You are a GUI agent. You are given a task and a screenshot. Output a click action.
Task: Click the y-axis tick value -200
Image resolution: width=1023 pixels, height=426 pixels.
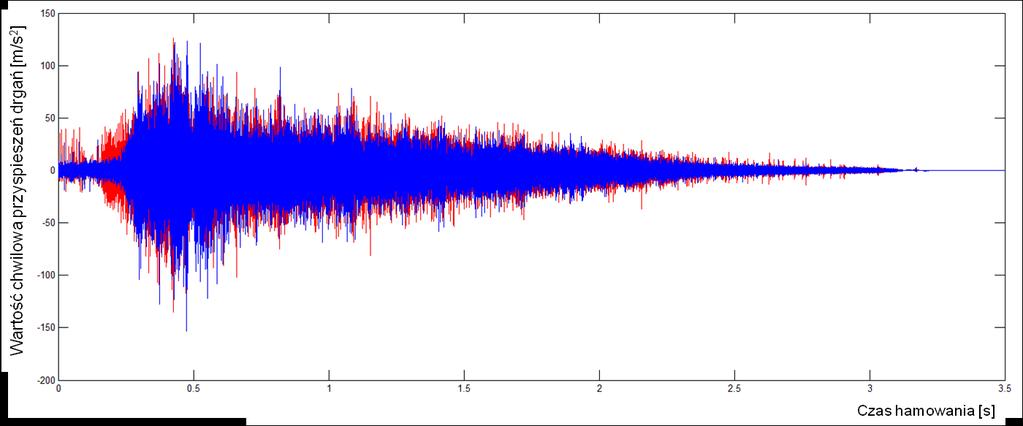[x=44, y=379]
